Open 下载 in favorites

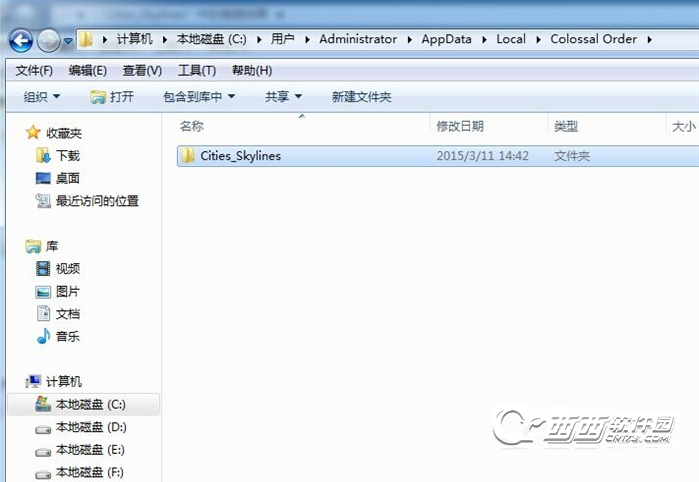[68, 156]
